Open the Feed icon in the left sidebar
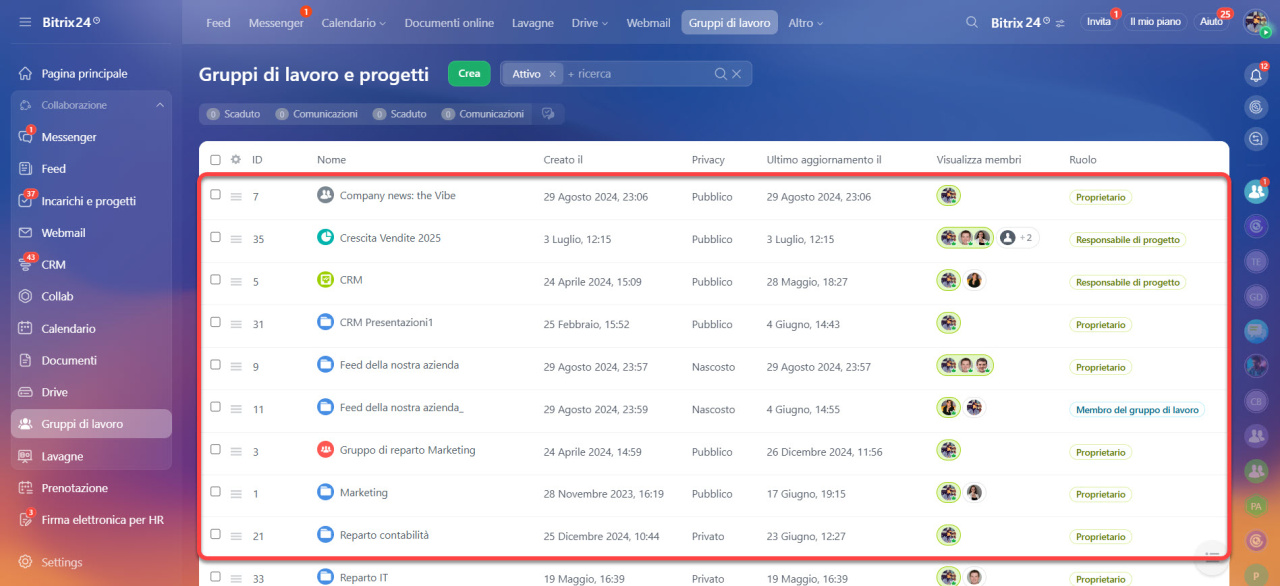 25,169
